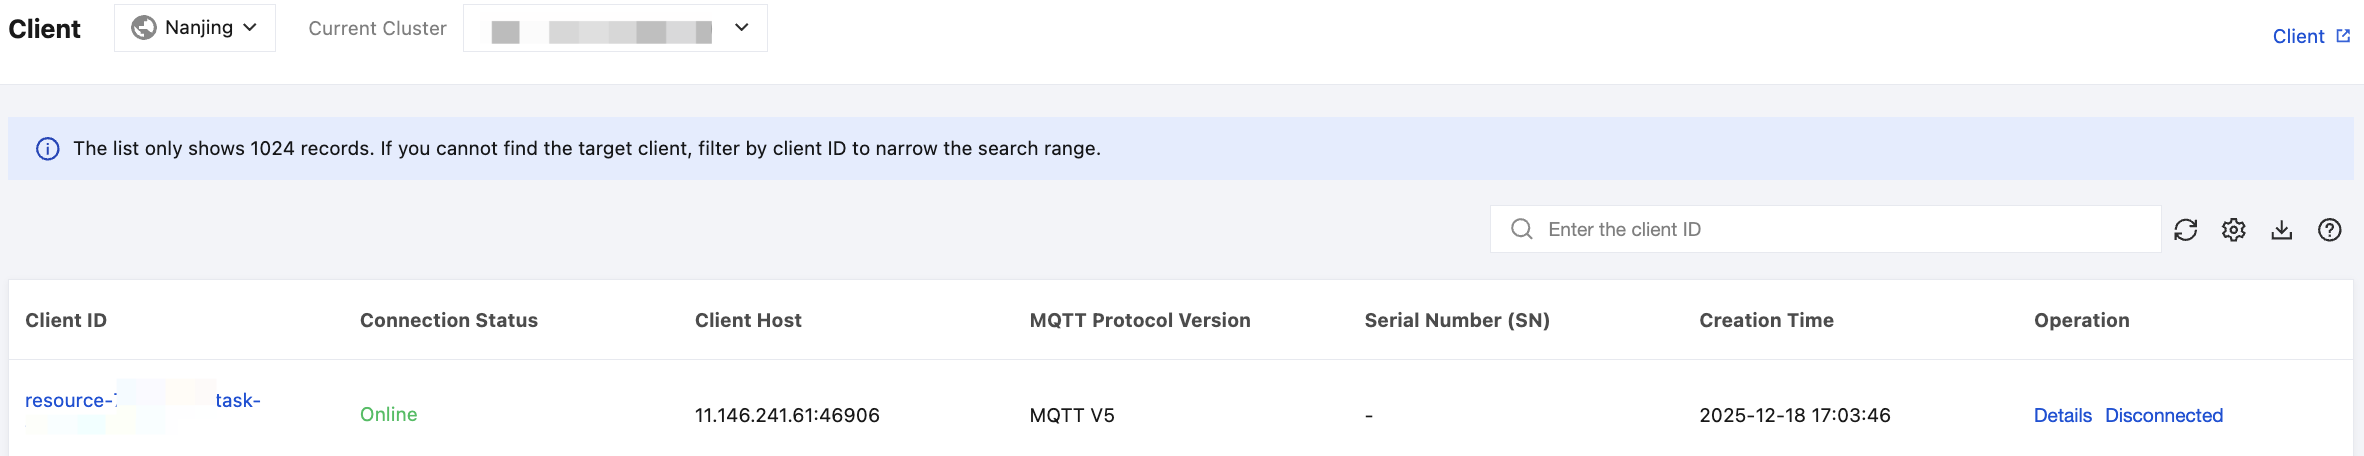2364x456 pixels.
Task: Click the download records icon
Action: coord(2281,230)
